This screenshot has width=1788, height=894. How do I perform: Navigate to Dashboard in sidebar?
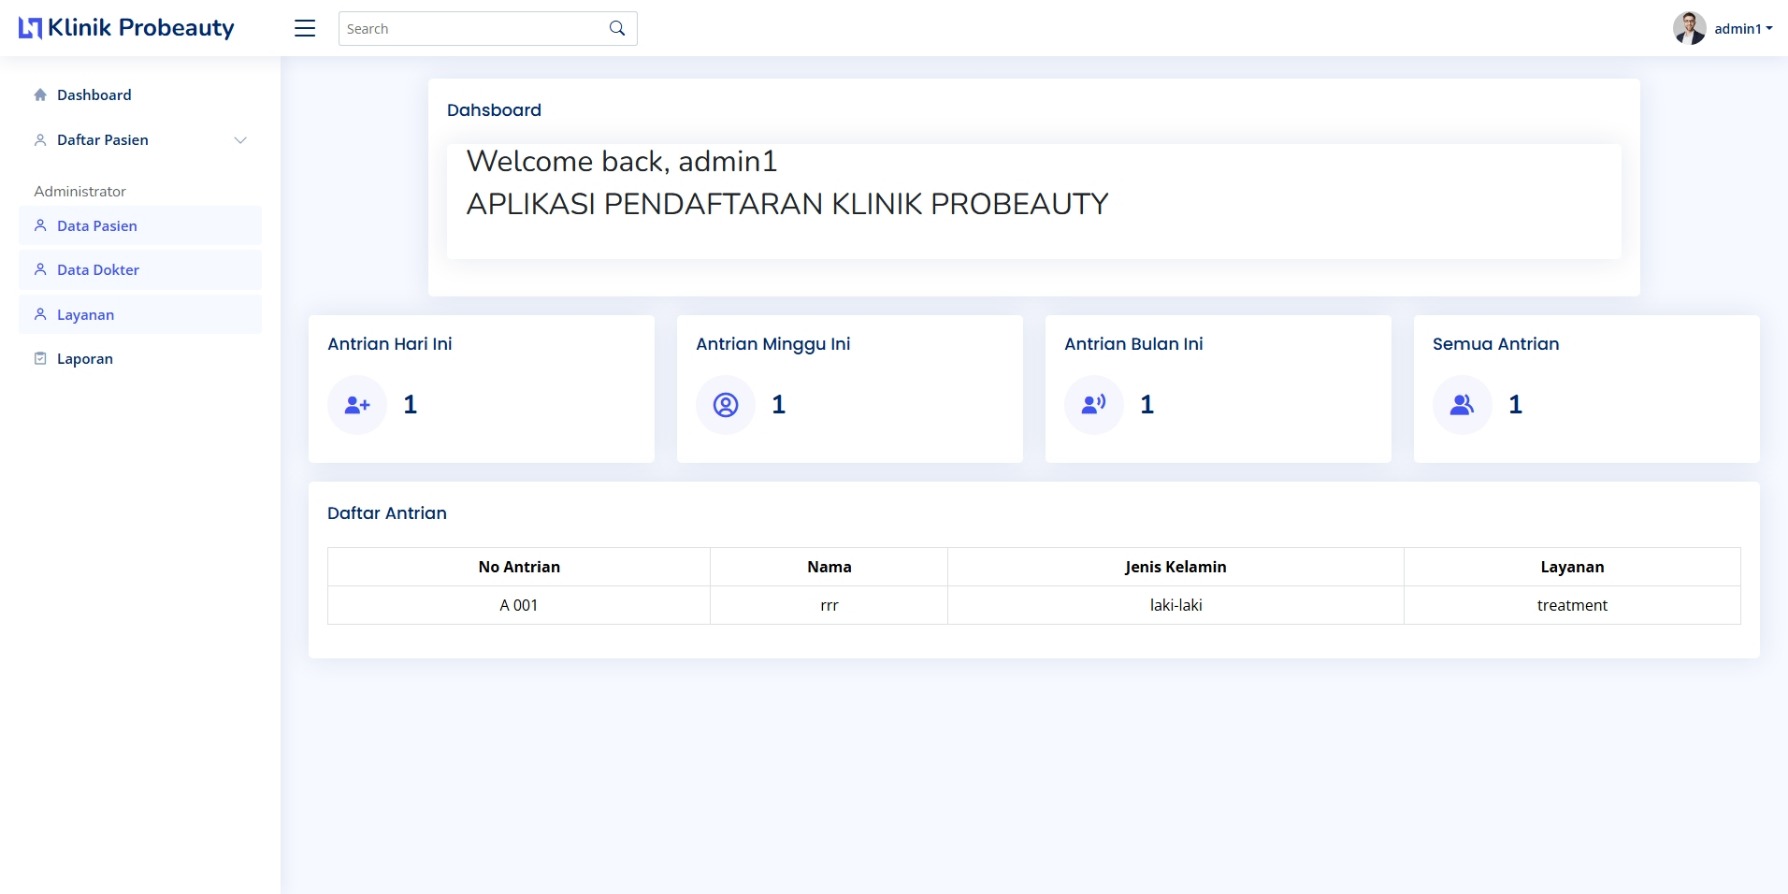[94, 95]
